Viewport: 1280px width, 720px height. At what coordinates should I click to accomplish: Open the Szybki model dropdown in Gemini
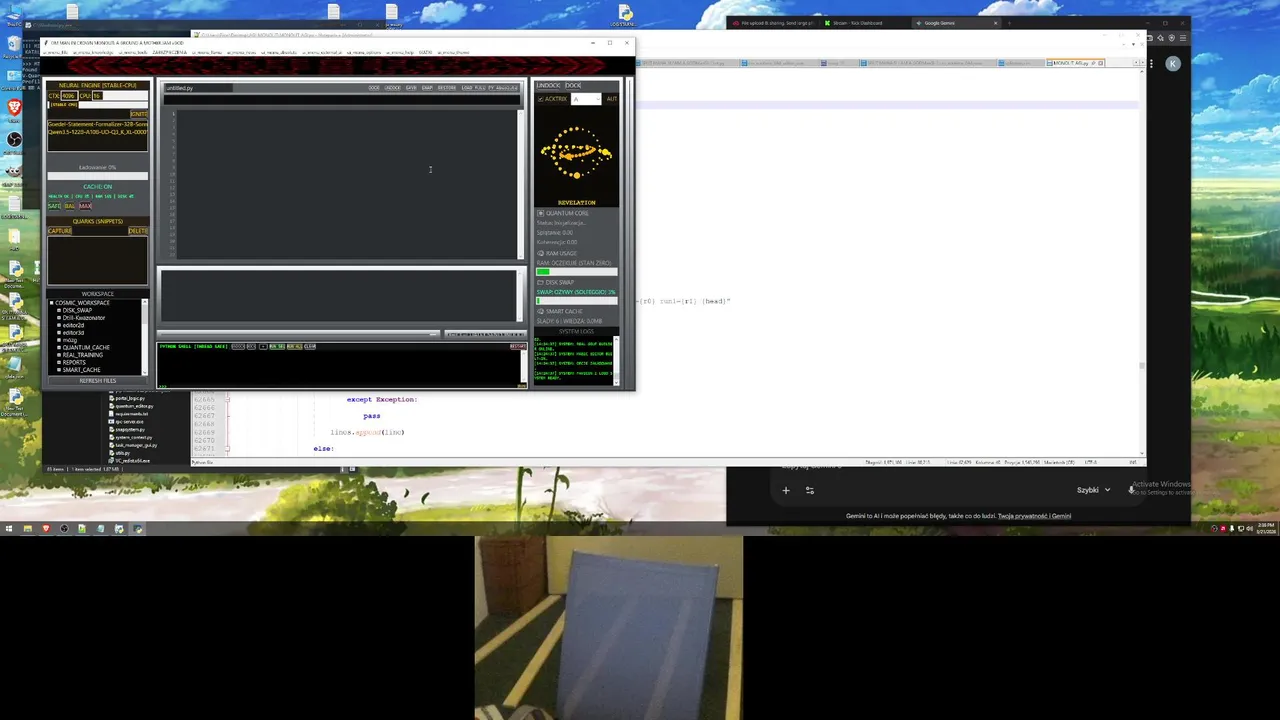(x=1093, y=490)
